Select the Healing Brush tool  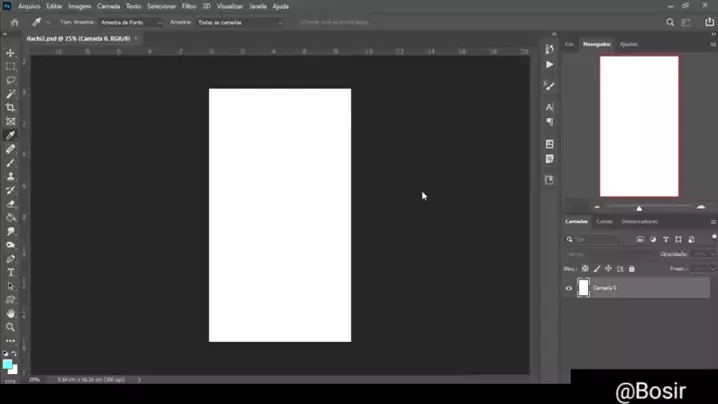[11, 149]
